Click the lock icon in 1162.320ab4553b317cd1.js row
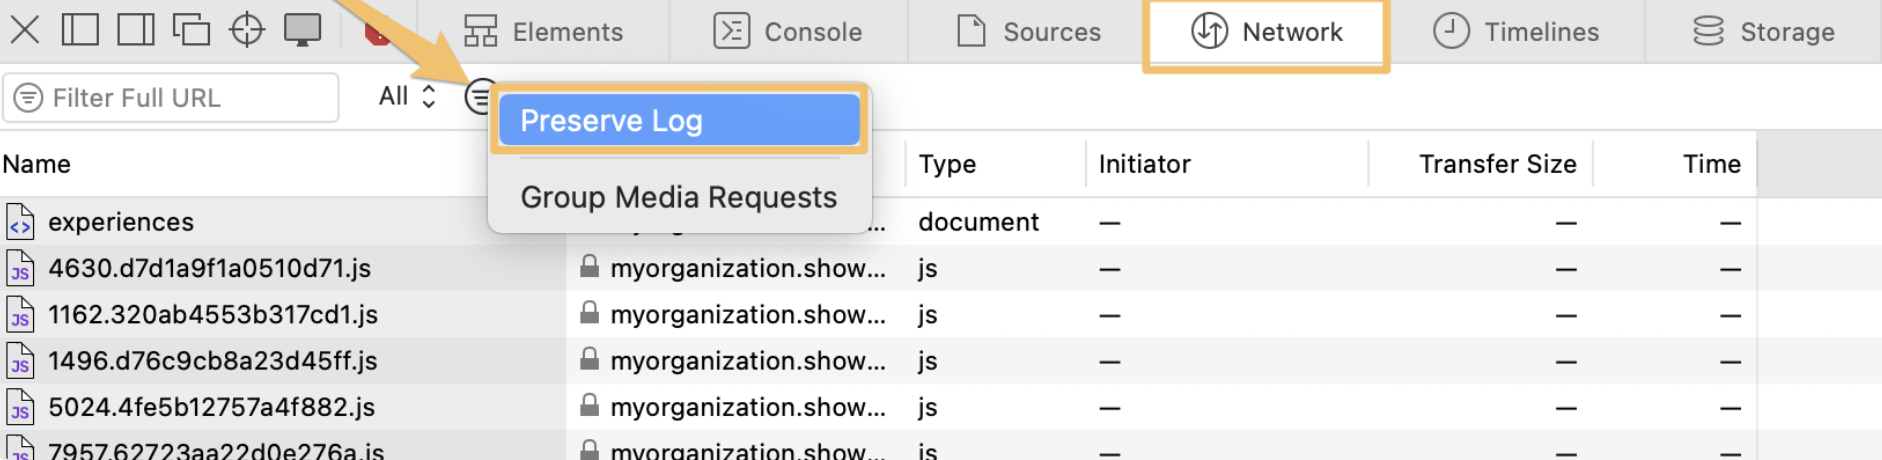 tap(590, 312)
